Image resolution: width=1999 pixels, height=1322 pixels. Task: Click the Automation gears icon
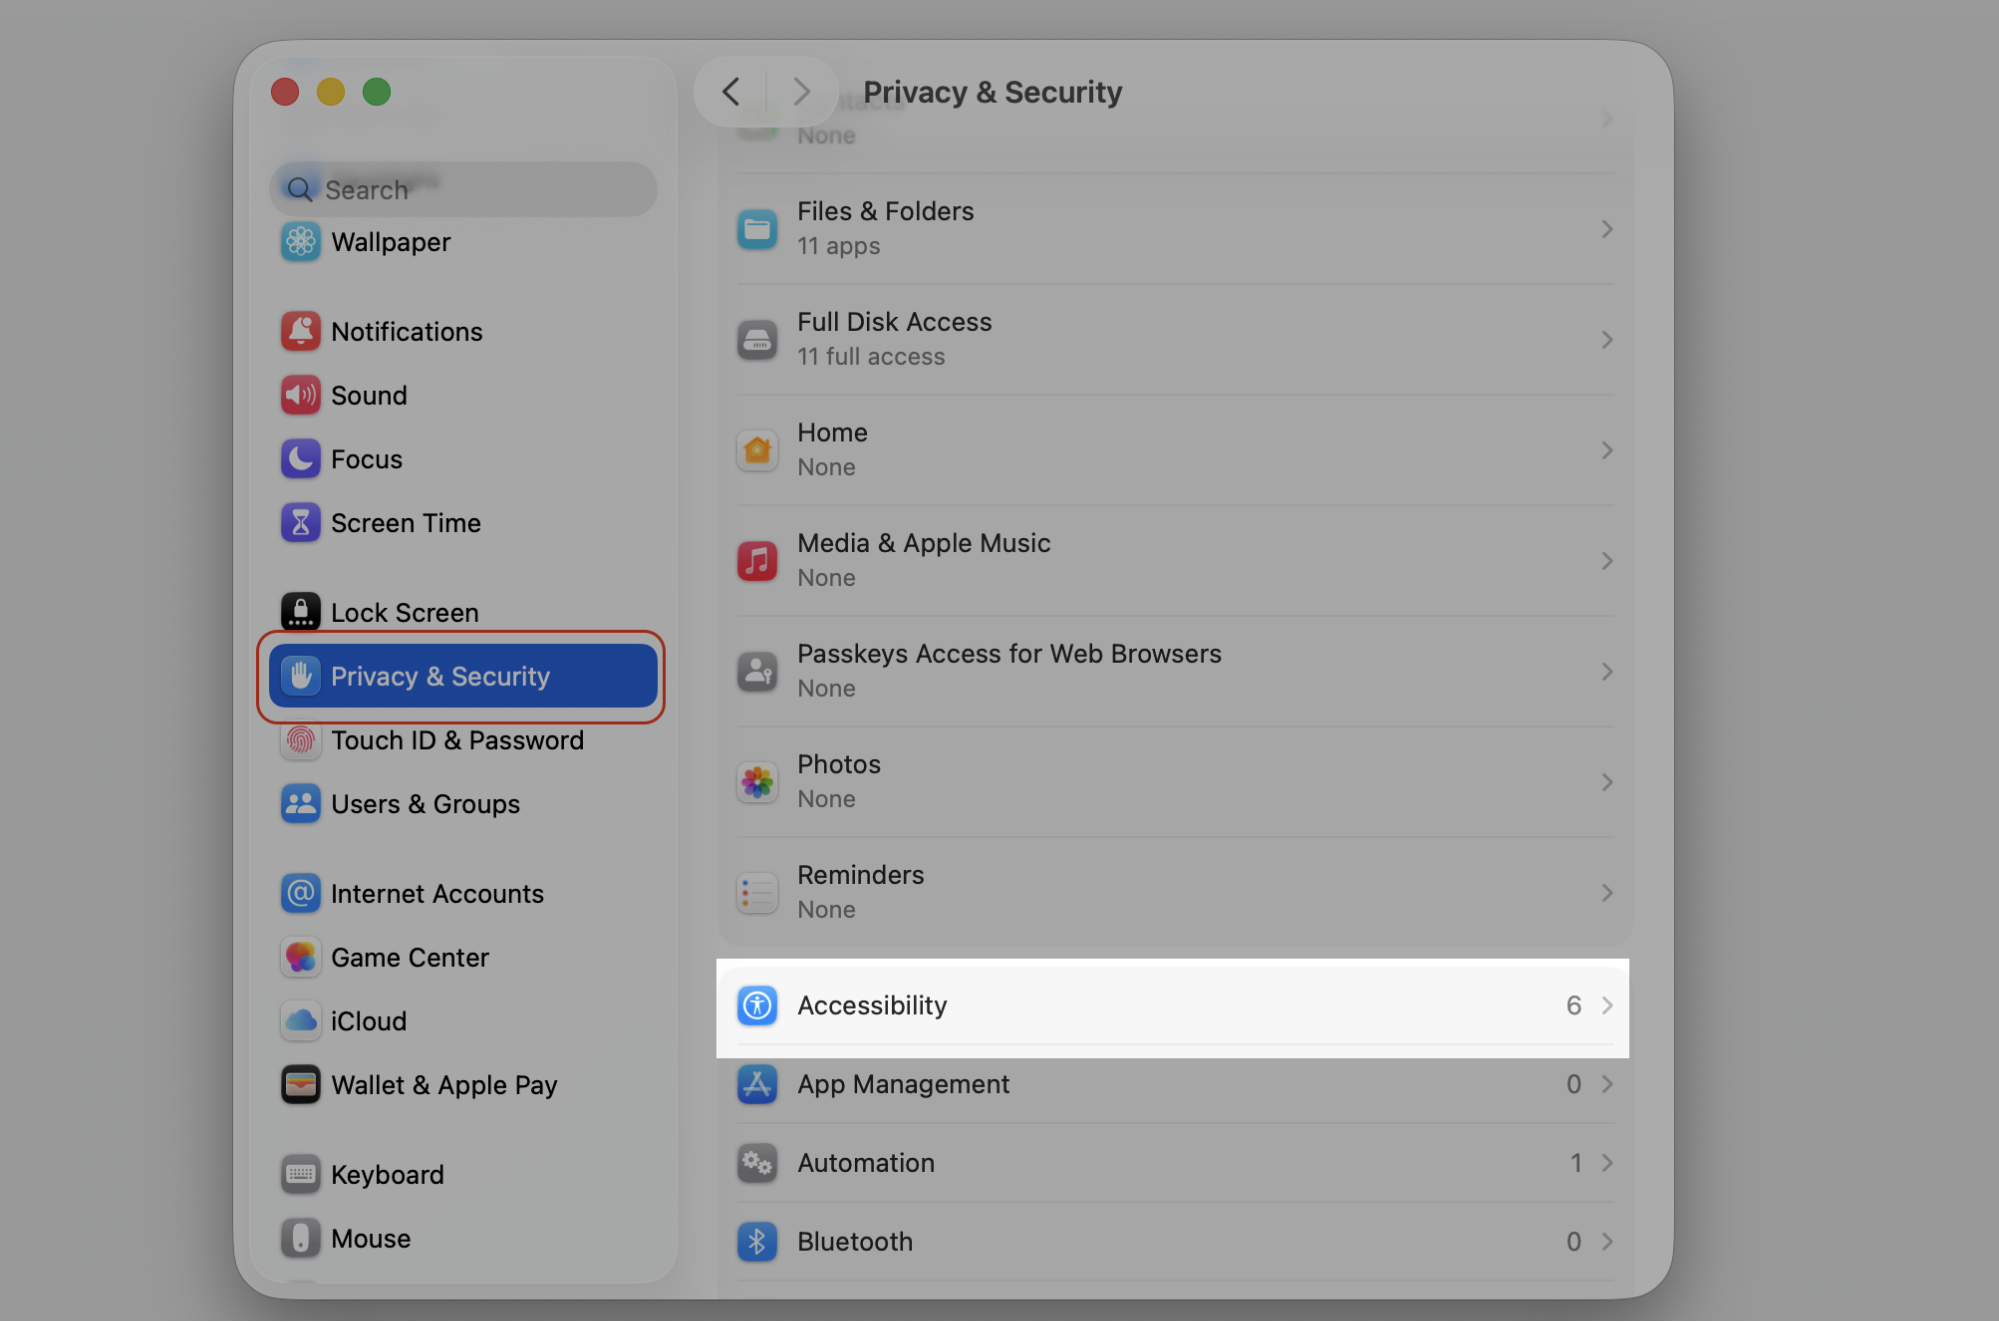[x=757, y=1163]
